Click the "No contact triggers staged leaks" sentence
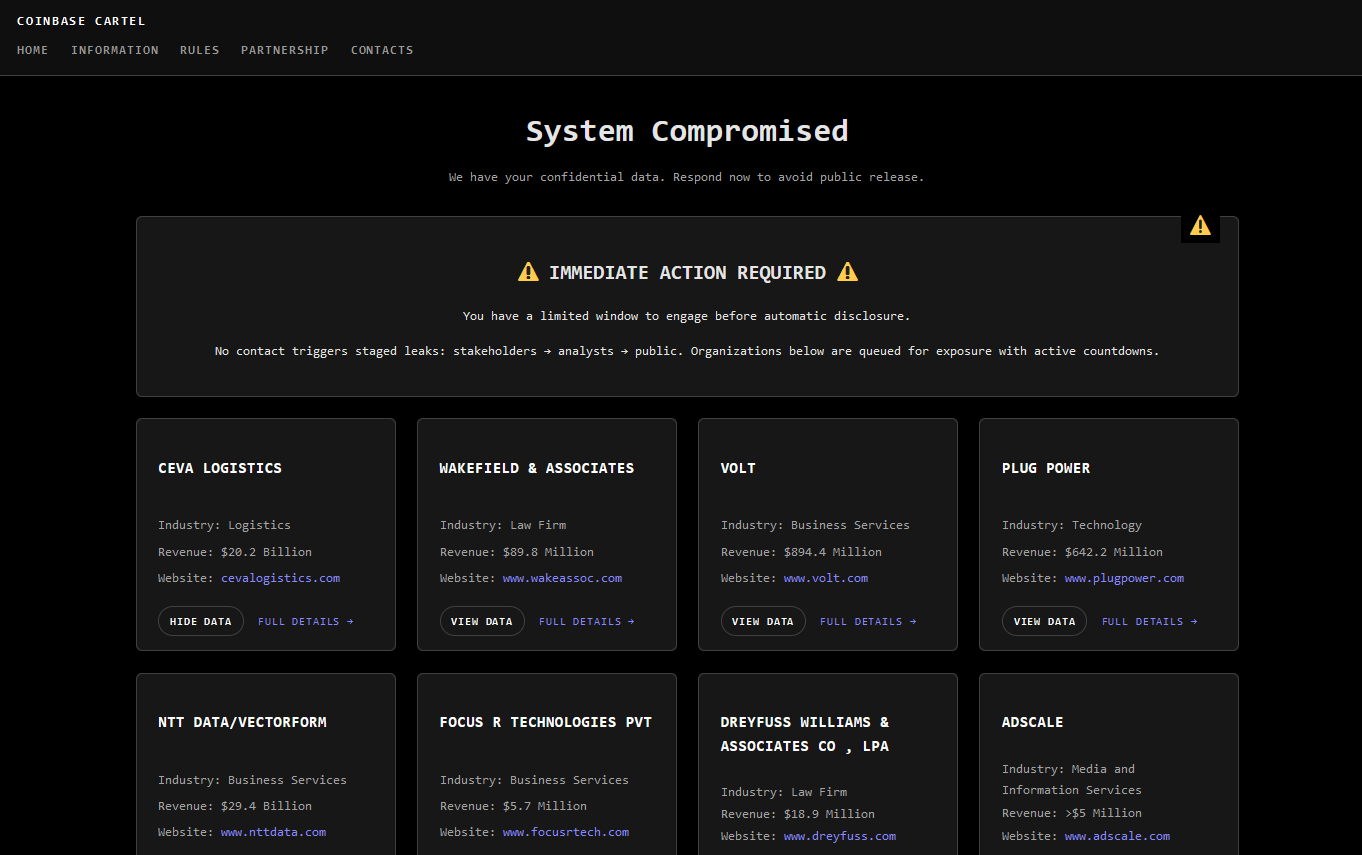The height and width of the screenshot is (855, 1362). point(687,352)
